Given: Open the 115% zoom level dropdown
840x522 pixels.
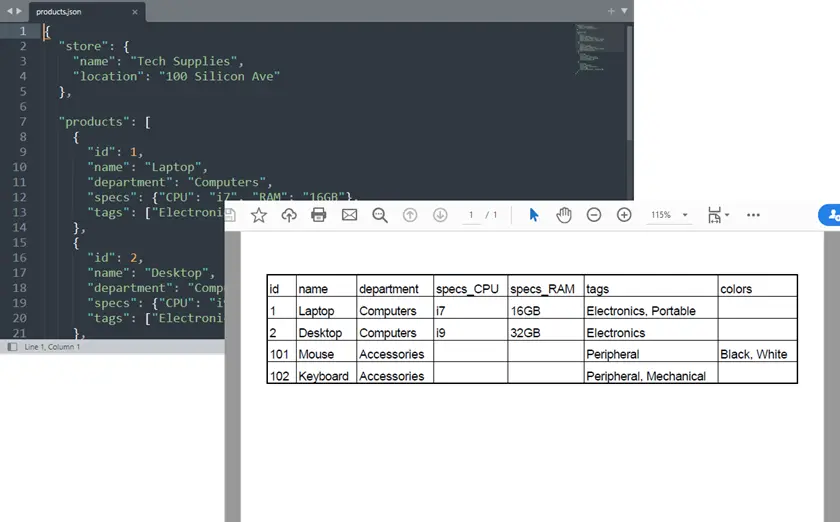Looking at the screenshot, I should pyautogui.click(x=670, y=215).
